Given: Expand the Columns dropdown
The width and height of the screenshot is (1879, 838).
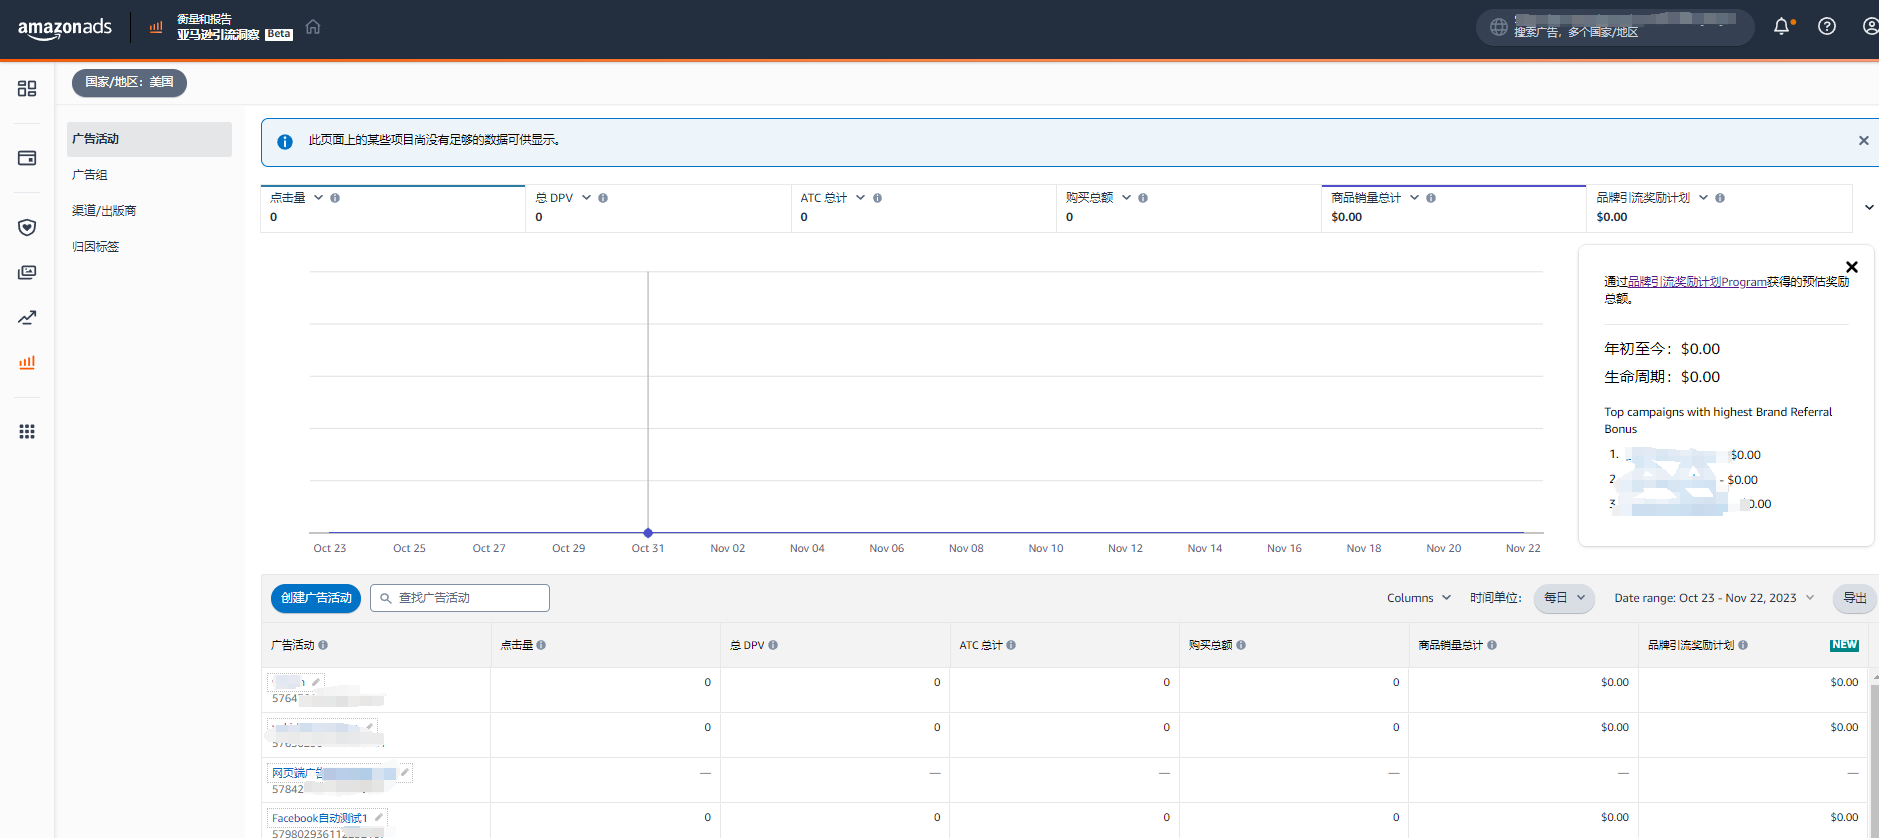Looking at the screenshot, I should 1418,598.
